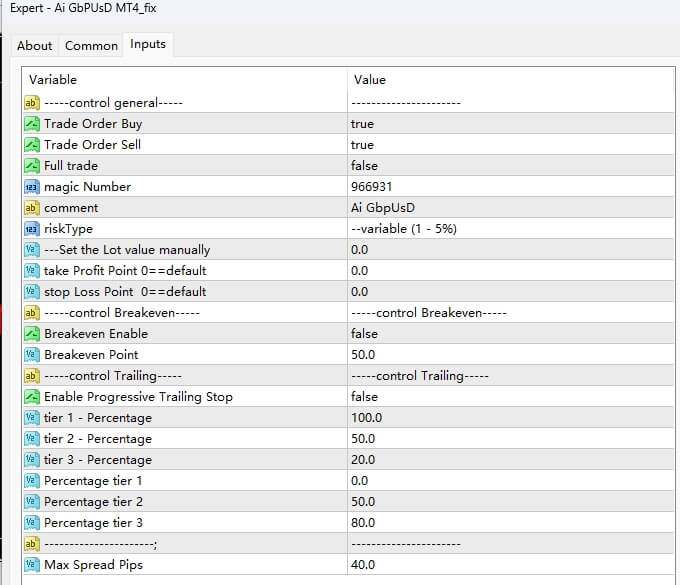
Task: Open the riskType variable value dropdown
Action: coord(402,229)
